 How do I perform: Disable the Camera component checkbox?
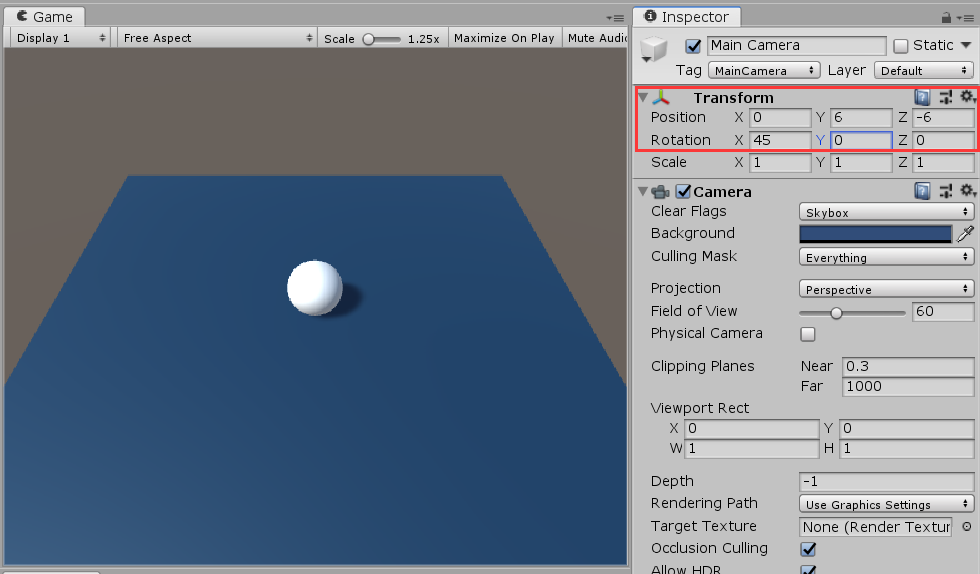(x=684, y=191)
